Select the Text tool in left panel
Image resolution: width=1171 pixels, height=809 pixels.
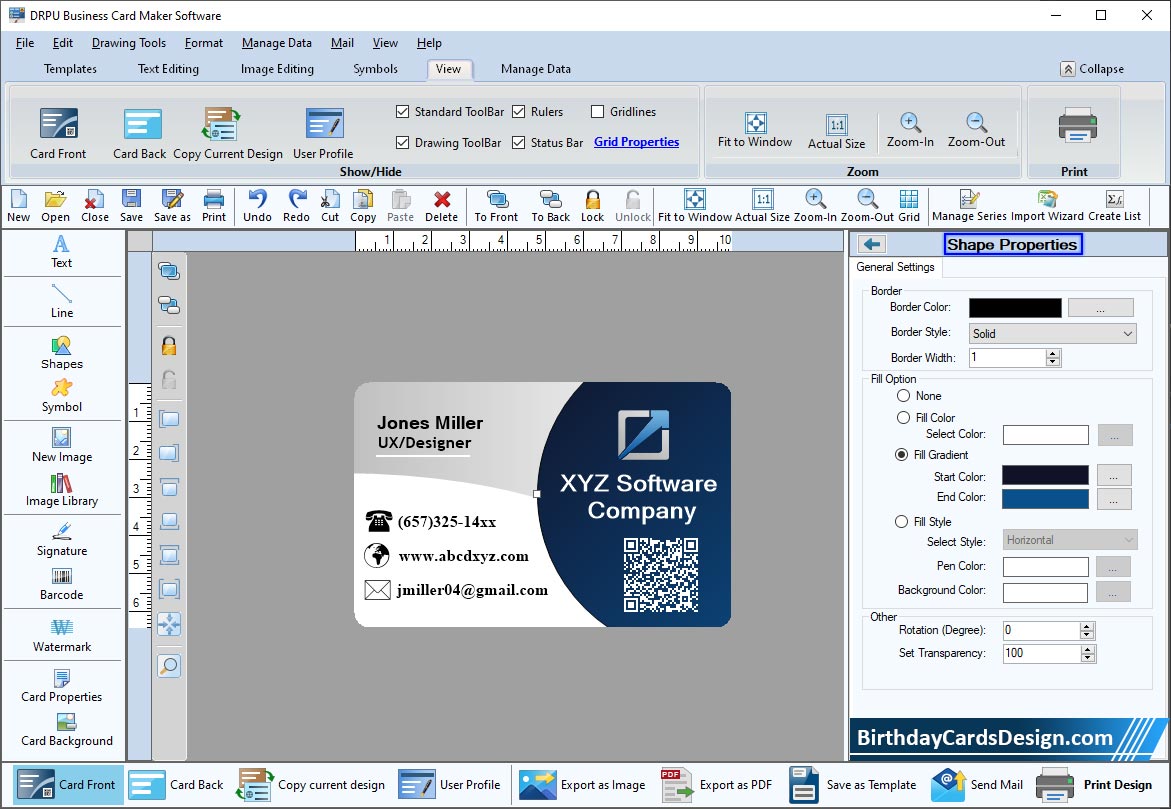61,252
